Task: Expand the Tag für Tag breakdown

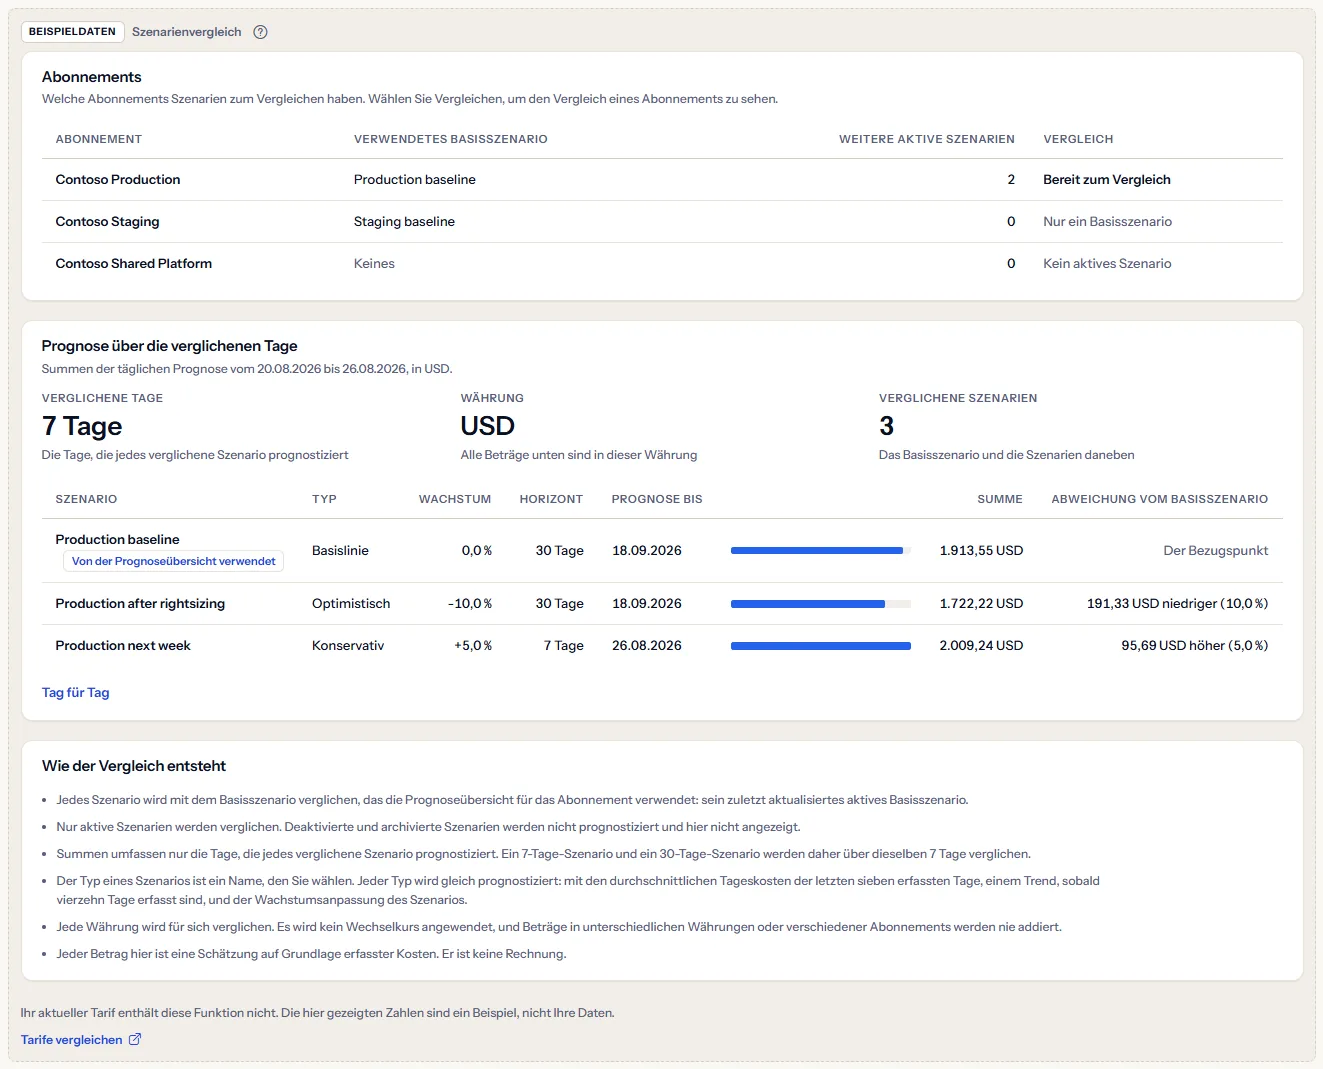Action: (x=76, y=692)
